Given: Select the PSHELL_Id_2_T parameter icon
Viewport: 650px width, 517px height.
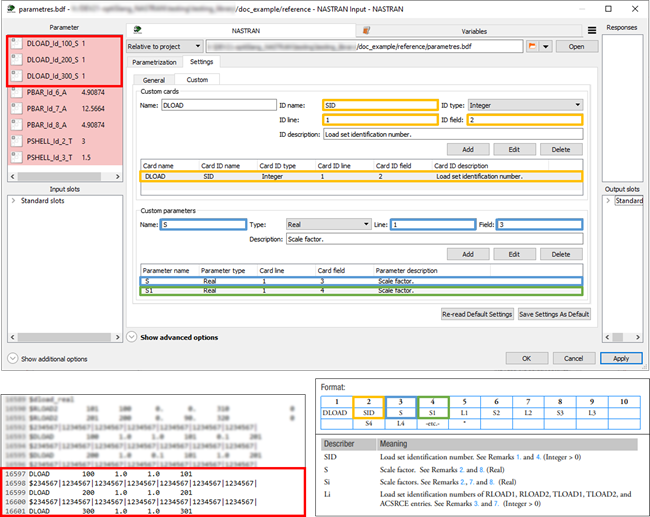Looking at the screenshot, I should click(x=16, y=141).
